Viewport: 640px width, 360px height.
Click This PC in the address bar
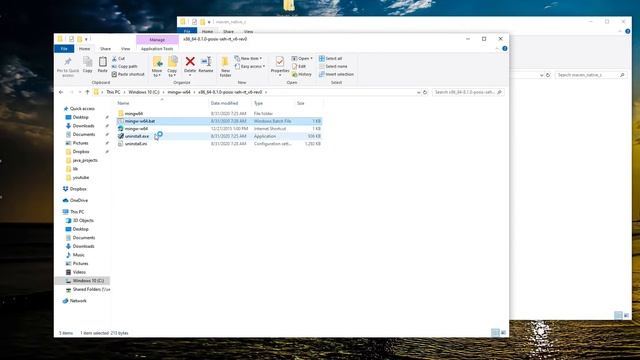(x=113, y=92)
